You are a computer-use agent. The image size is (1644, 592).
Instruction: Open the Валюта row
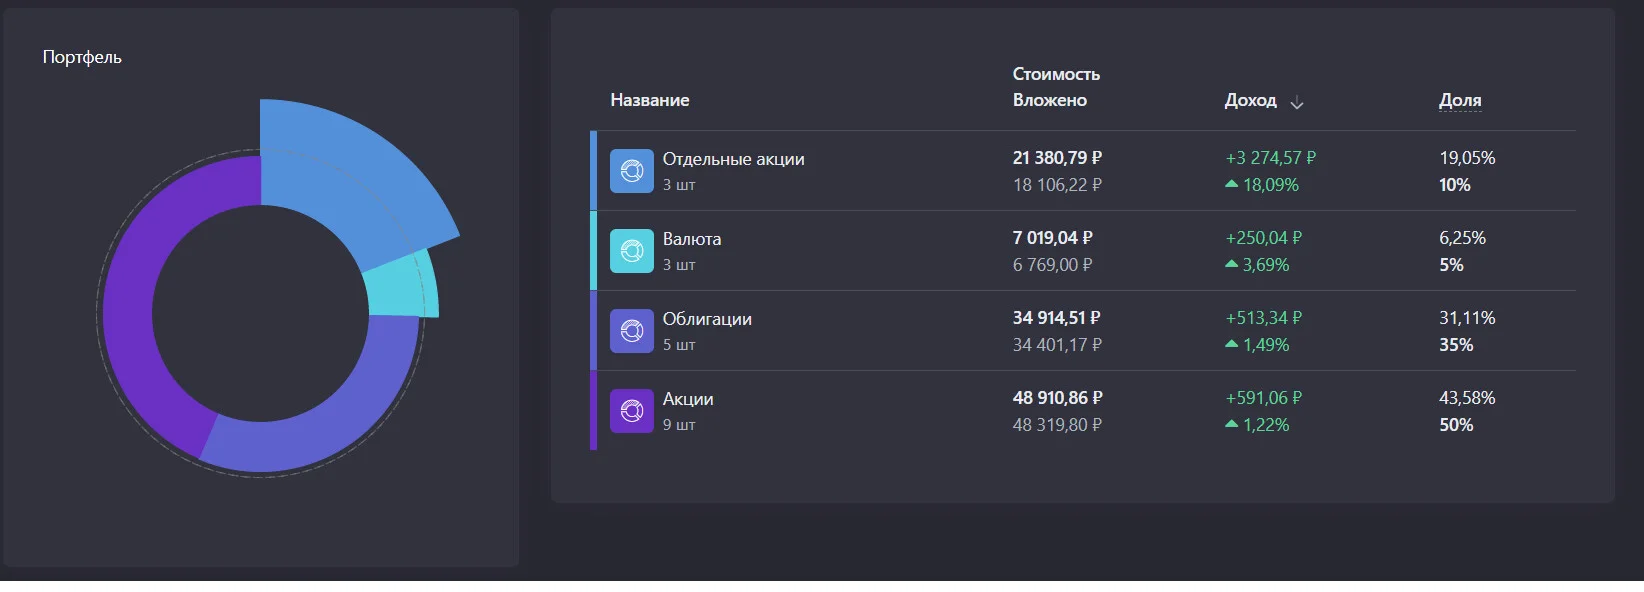[1084, 251]
